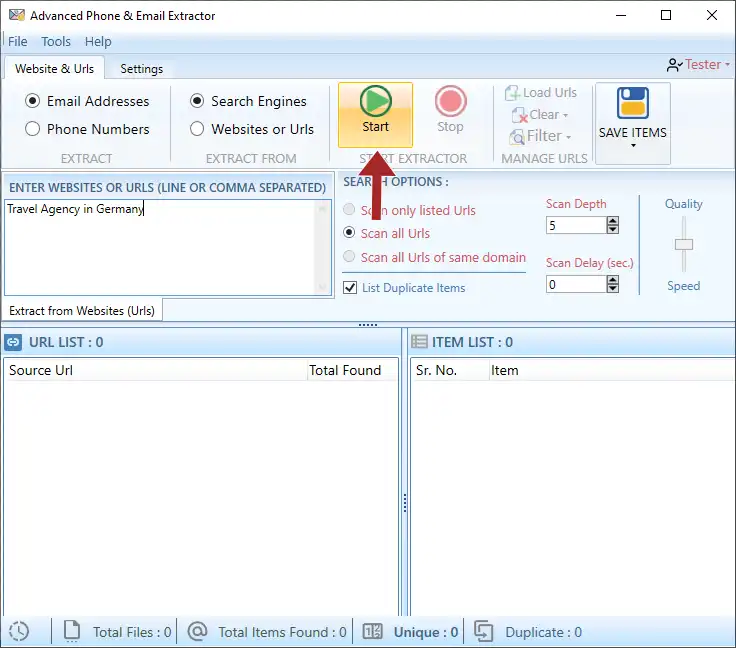
Task: Click the Item column header
Action: 612,370
